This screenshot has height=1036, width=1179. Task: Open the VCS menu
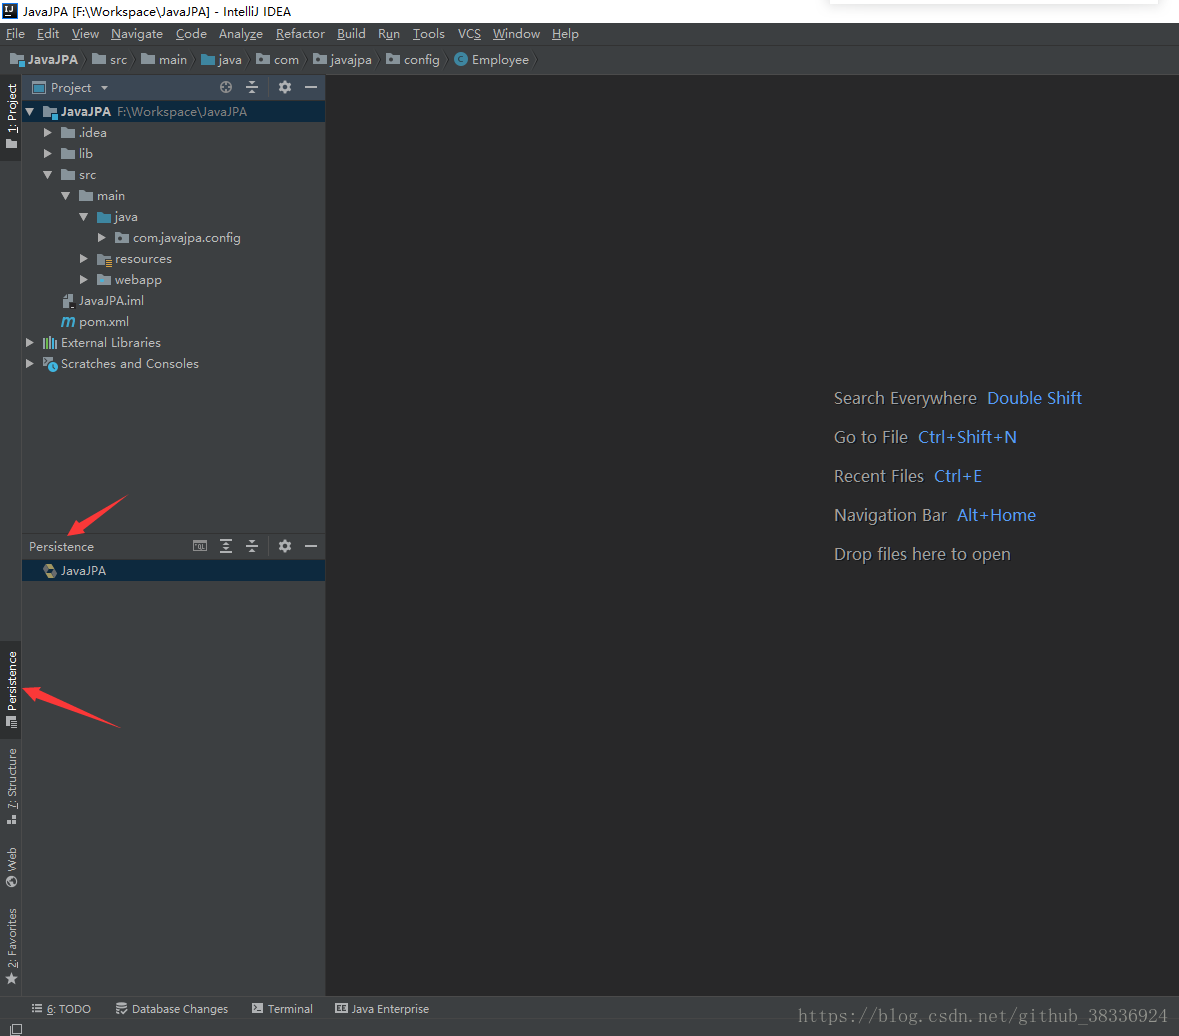pyautogui.click(x=469, y=34)
